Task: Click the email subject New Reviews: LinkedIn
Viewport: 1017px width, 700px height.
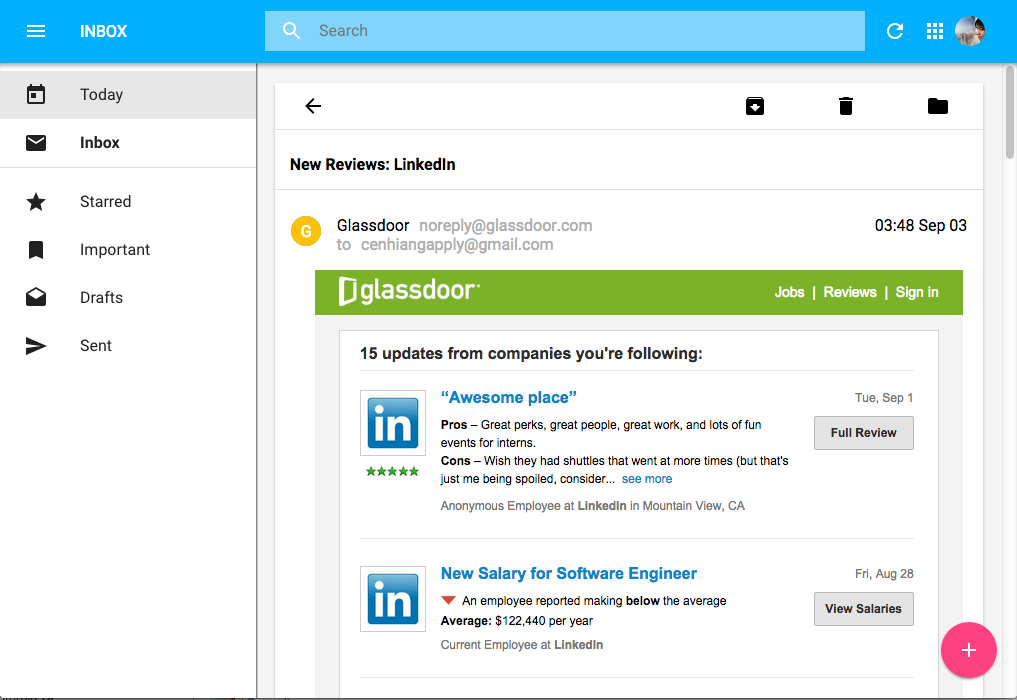Action: click(x=372, y=165)
